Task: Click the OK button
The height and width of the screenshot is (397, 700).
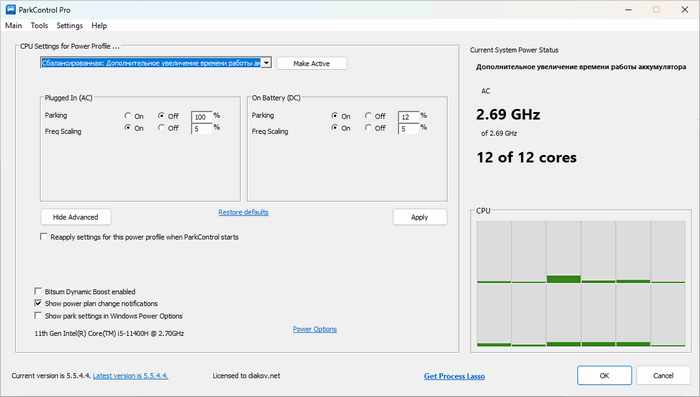Action: pyautogui.click(x=604, y=376)
